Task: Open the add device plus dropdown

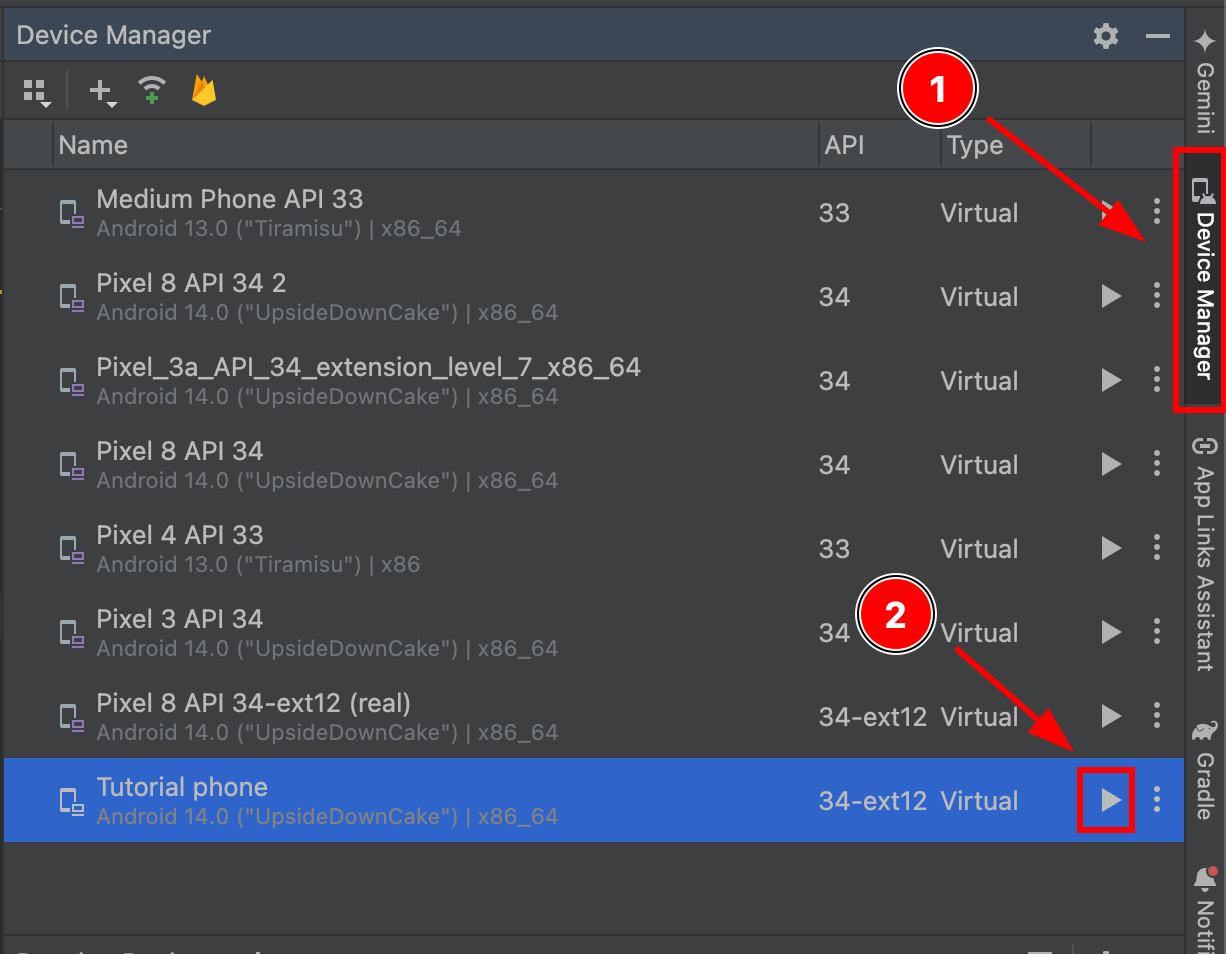Action: point(100,90)
